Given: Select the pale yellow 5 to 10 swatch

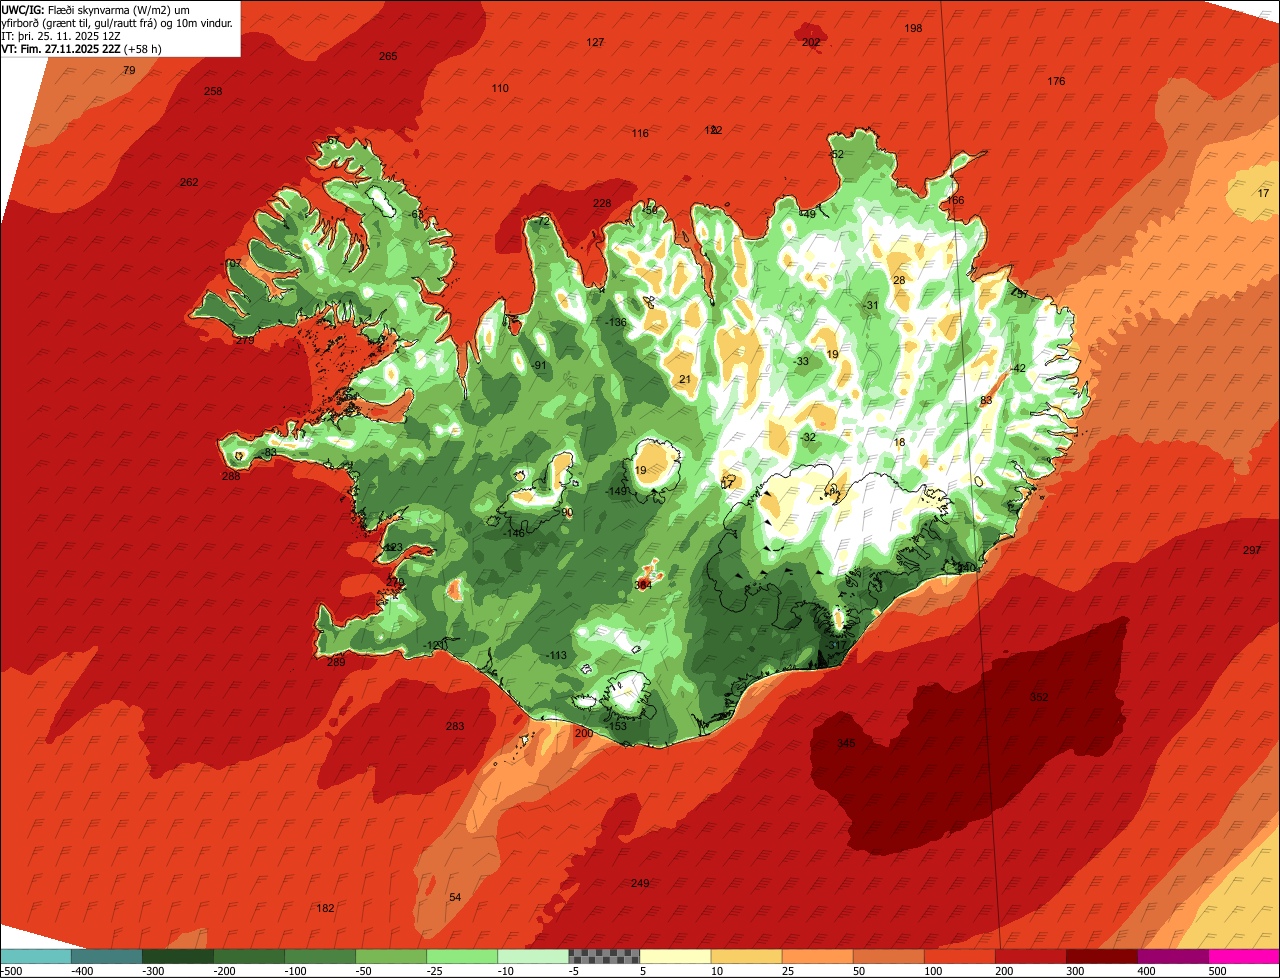Looking at the screenshot, I should (675, 957).
